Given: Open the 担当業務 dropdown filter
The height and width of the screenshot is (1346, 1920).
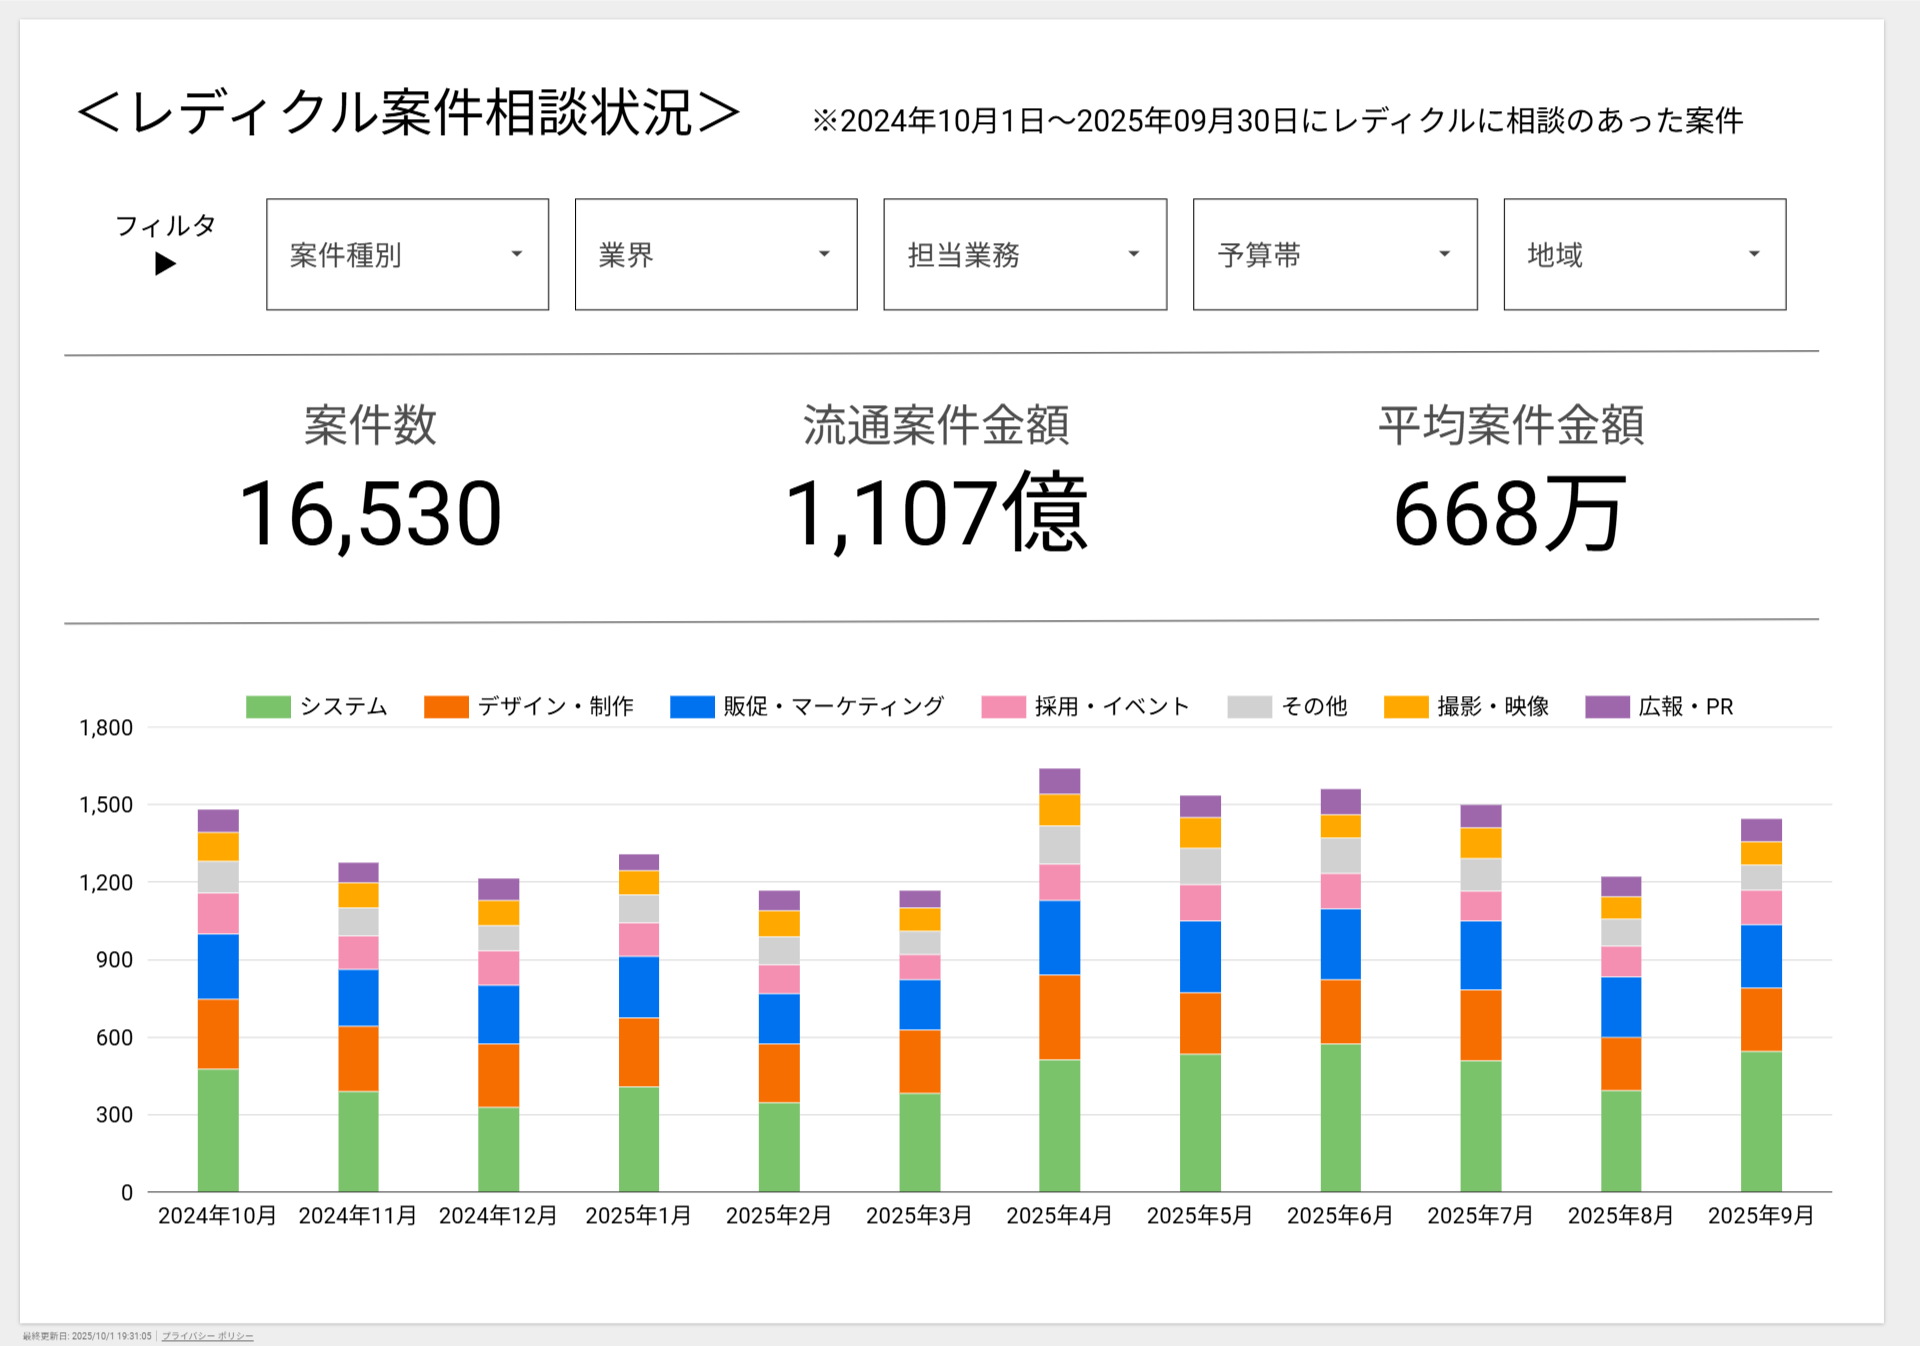Looking at the screenshot, I should (x=1024, y=254).
